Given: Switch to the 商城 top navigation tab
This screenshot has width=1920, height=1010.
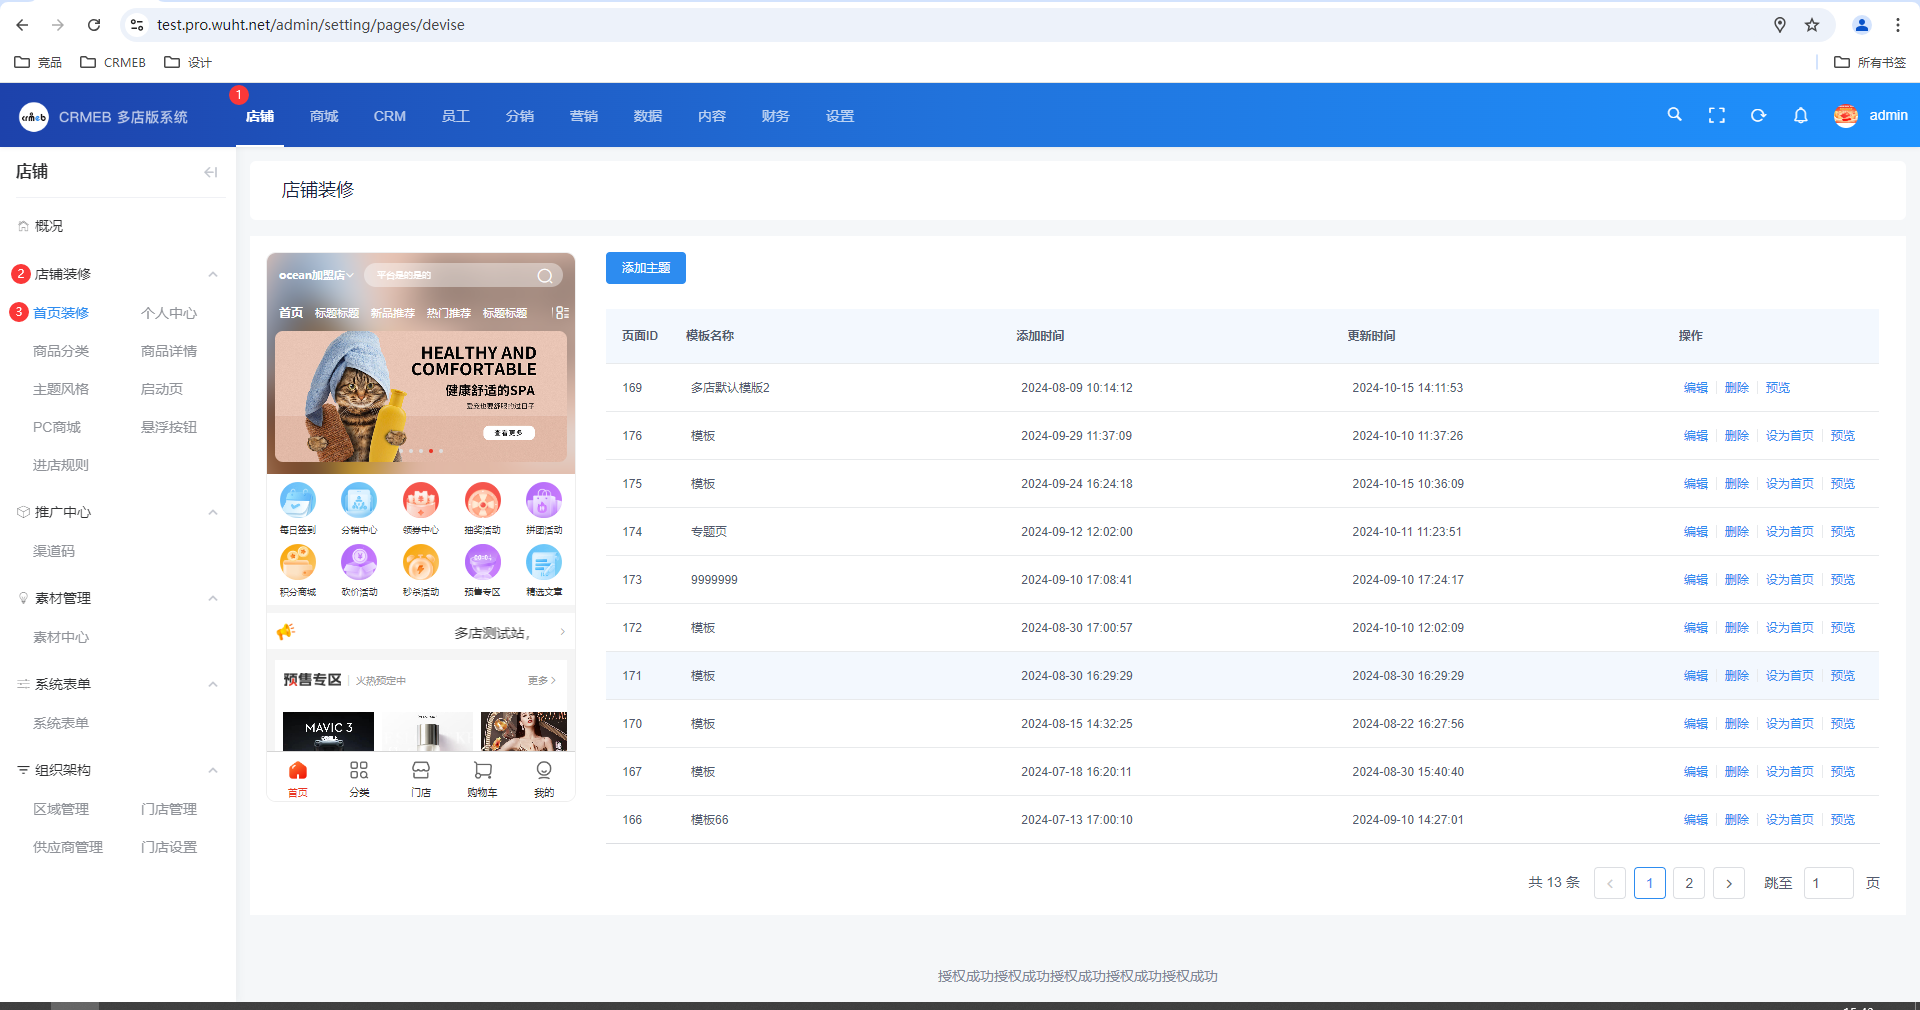Looking at the screenshot, I should point(324,116).
